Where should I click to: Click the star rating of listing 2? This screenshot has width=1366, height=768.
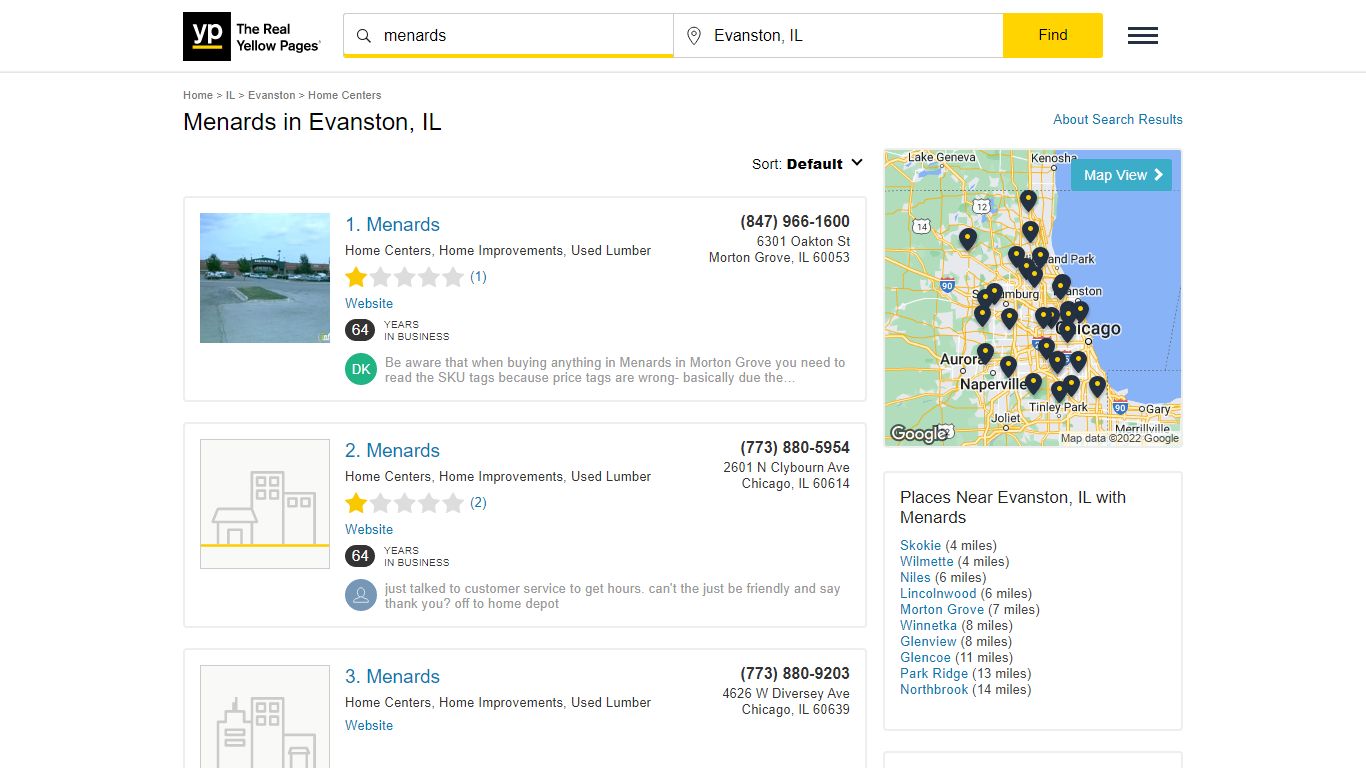(405, 503)
